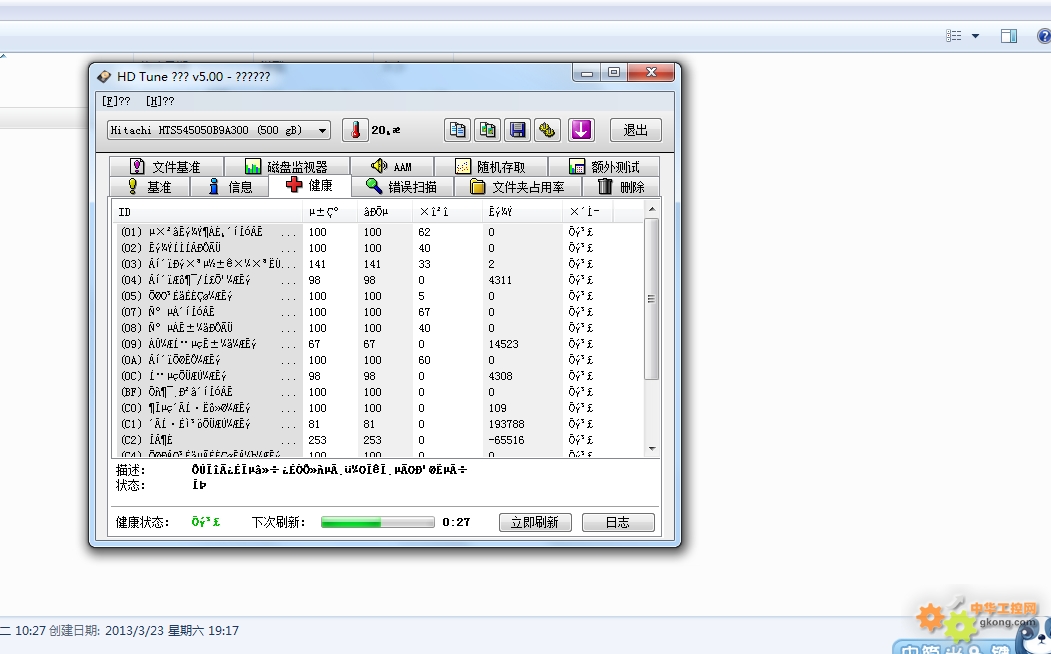Click the 立即刷新 refresh button
The height and width of the screenshot is (654, 1051).
tap(535, 522)
